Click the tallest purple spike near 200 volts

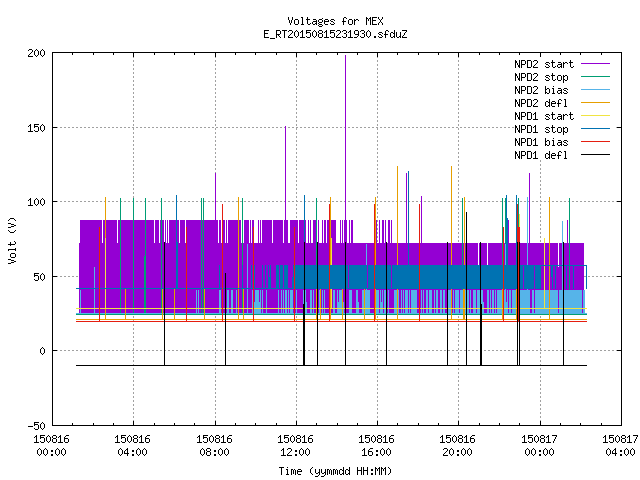(x=345, y=139)
